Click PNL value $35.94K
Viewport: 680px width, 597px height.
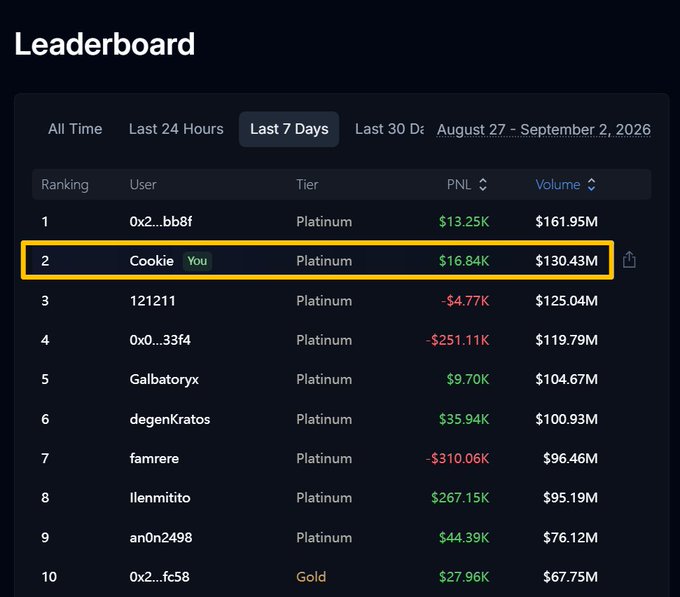pos(464,419)
